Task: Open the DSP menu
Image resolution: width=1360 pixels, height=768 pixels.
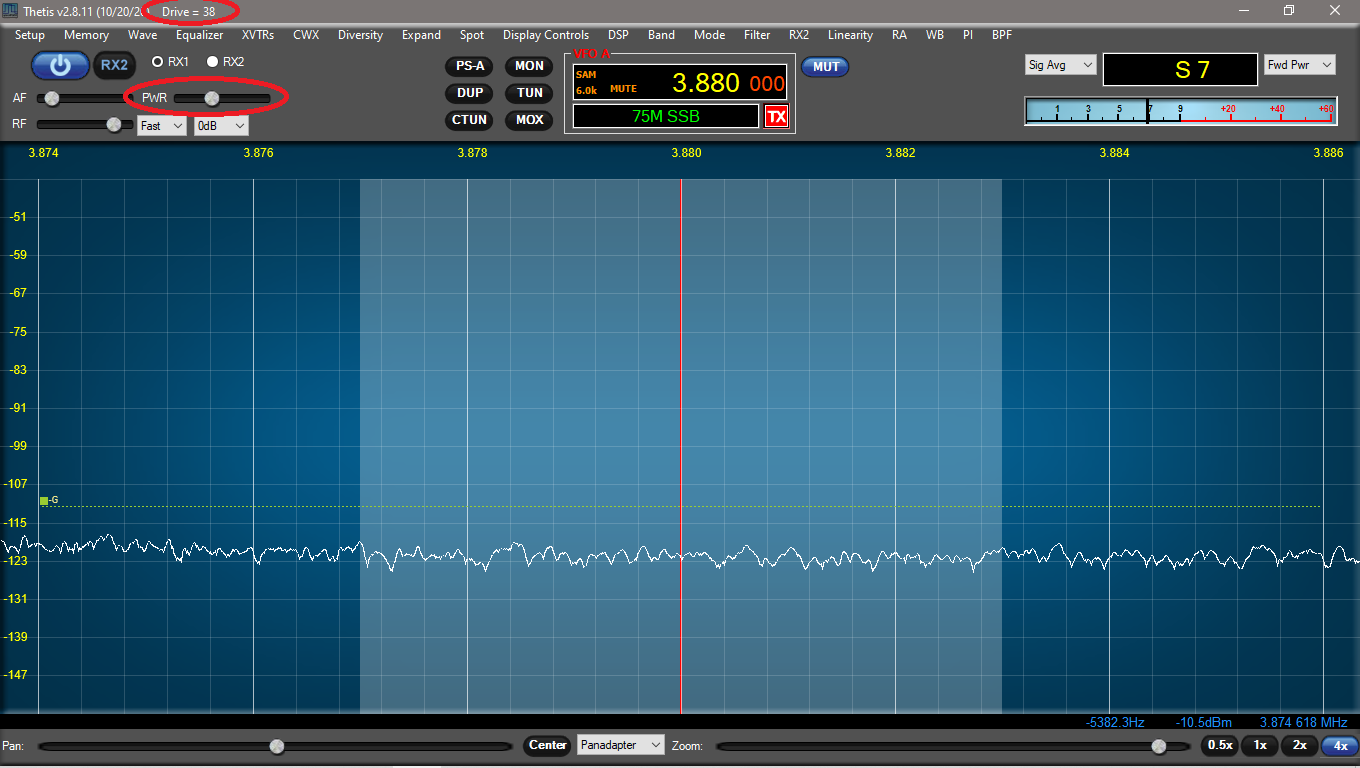Action: pos(618,35)
